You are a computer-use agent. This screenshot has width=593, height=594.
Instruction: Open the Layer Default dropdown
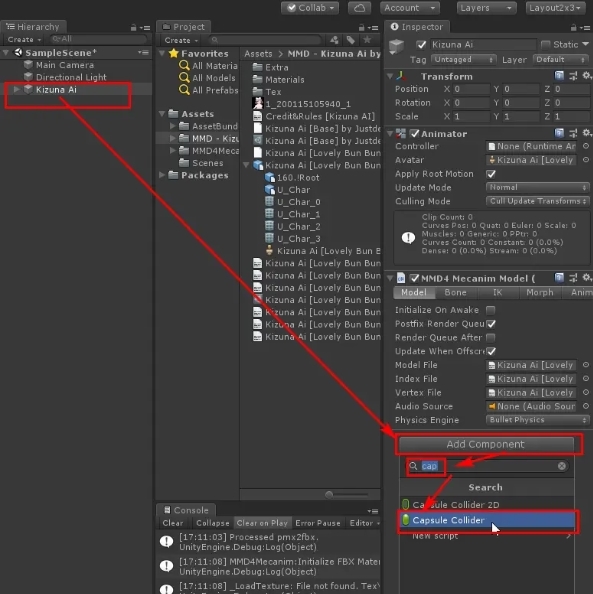click(x=560, y=59)
